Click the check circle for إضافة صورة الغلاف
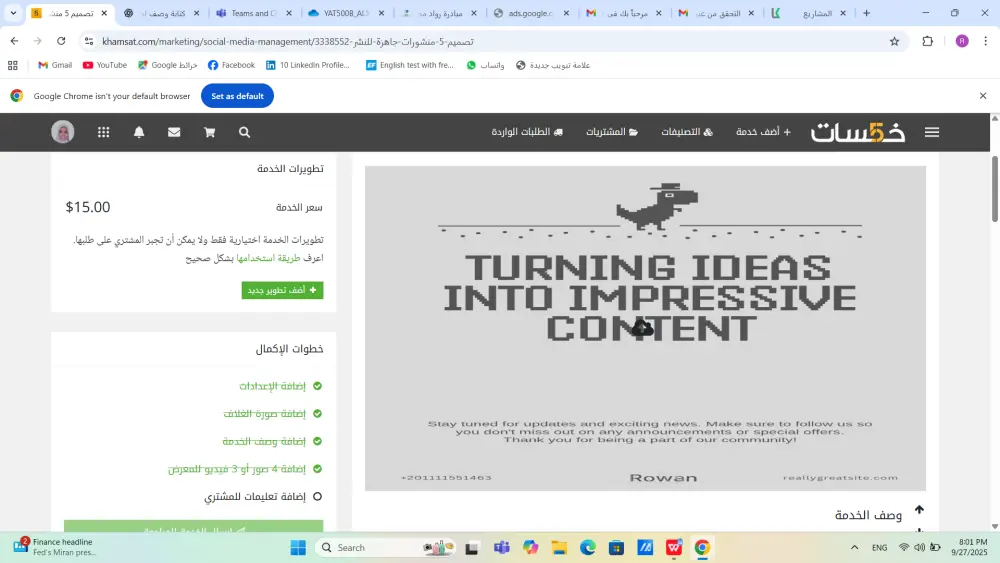Screen dimensions: 1000x563 (x=318, y=413)
